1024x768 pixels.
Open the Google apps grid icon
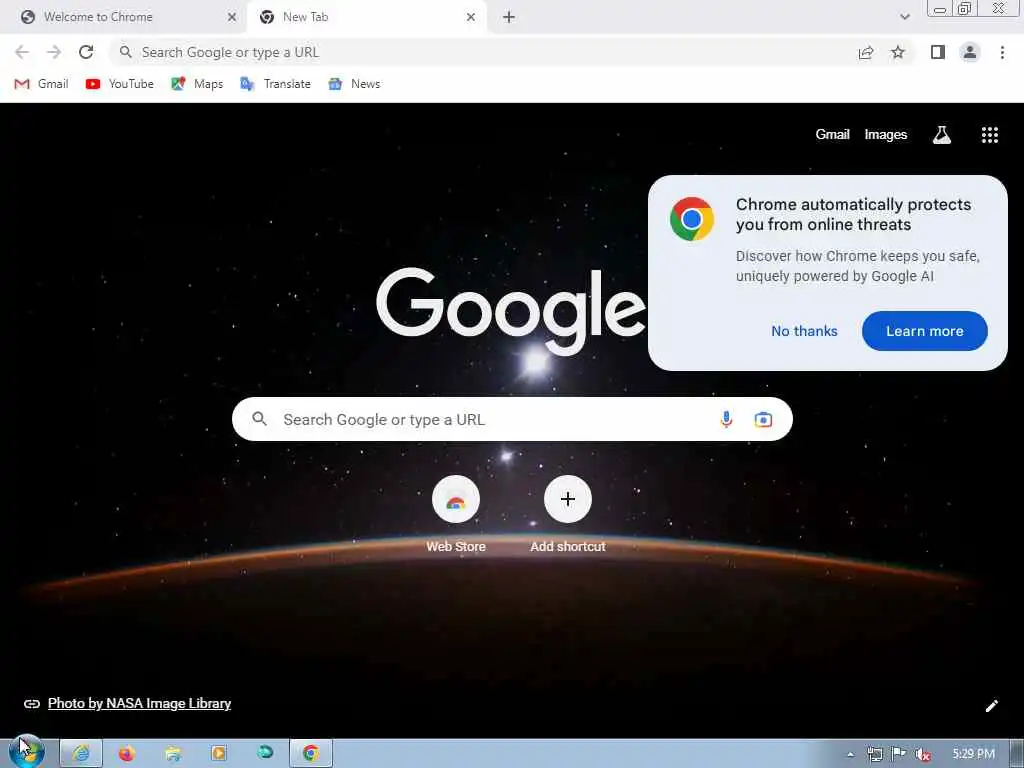click(989, 135)
